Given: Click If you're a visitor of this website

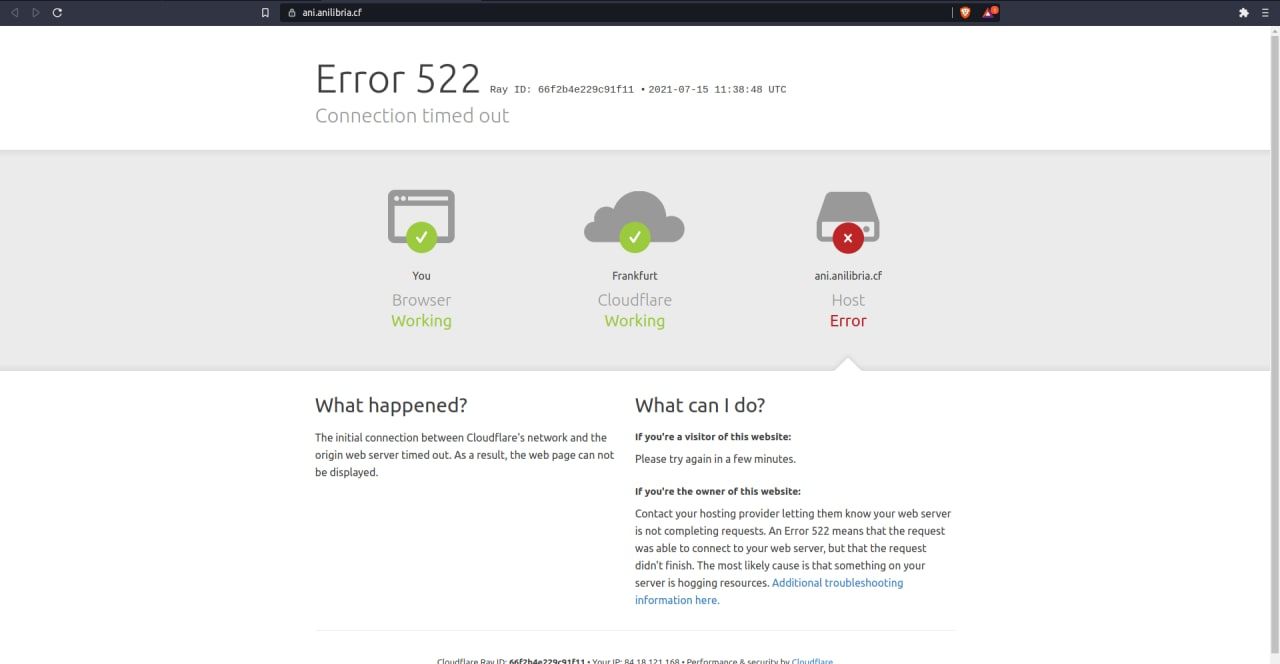Looking at the screenshot, I should pyautogui.click(x=713, y=437).
